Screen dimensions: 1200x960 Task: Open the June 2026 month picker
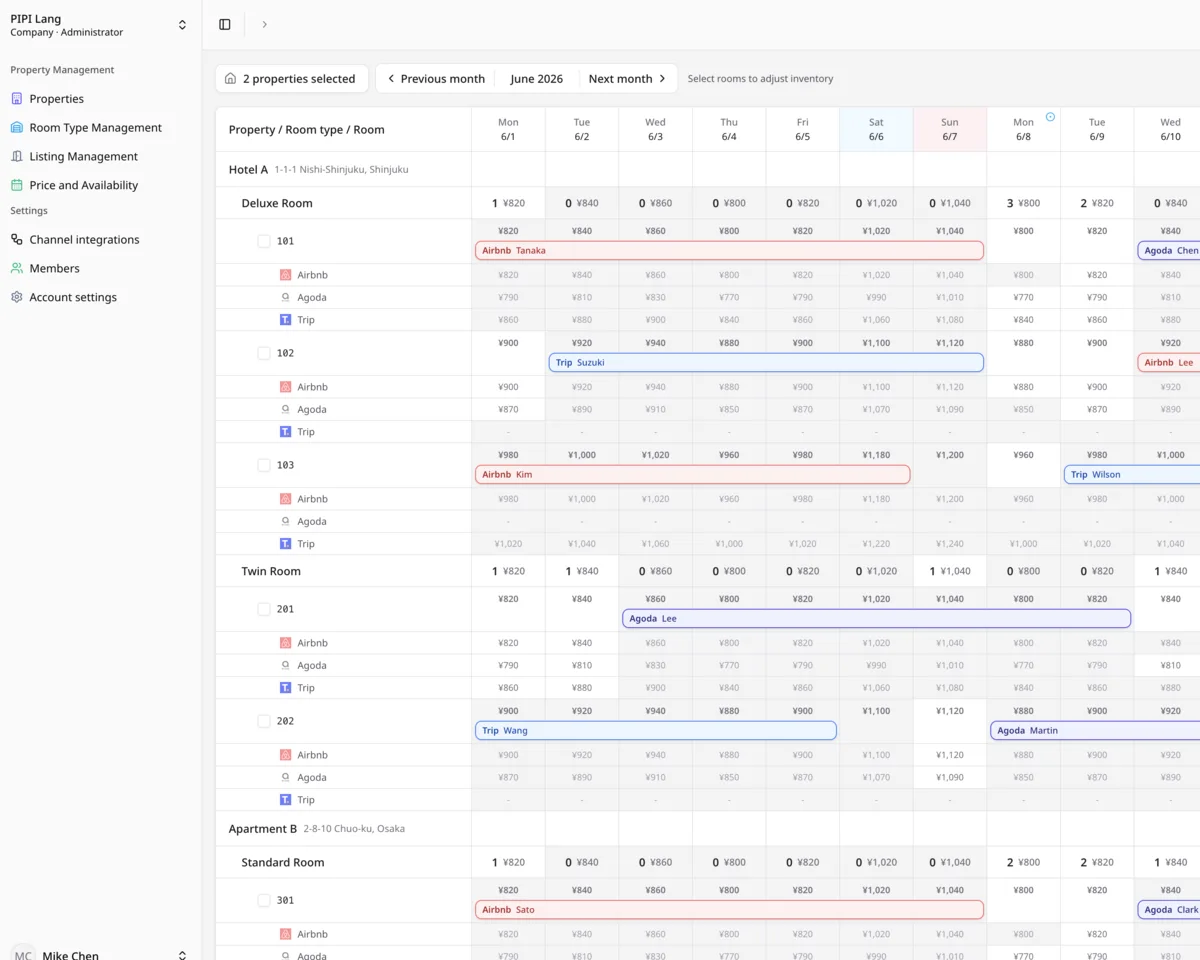[536, 78]
